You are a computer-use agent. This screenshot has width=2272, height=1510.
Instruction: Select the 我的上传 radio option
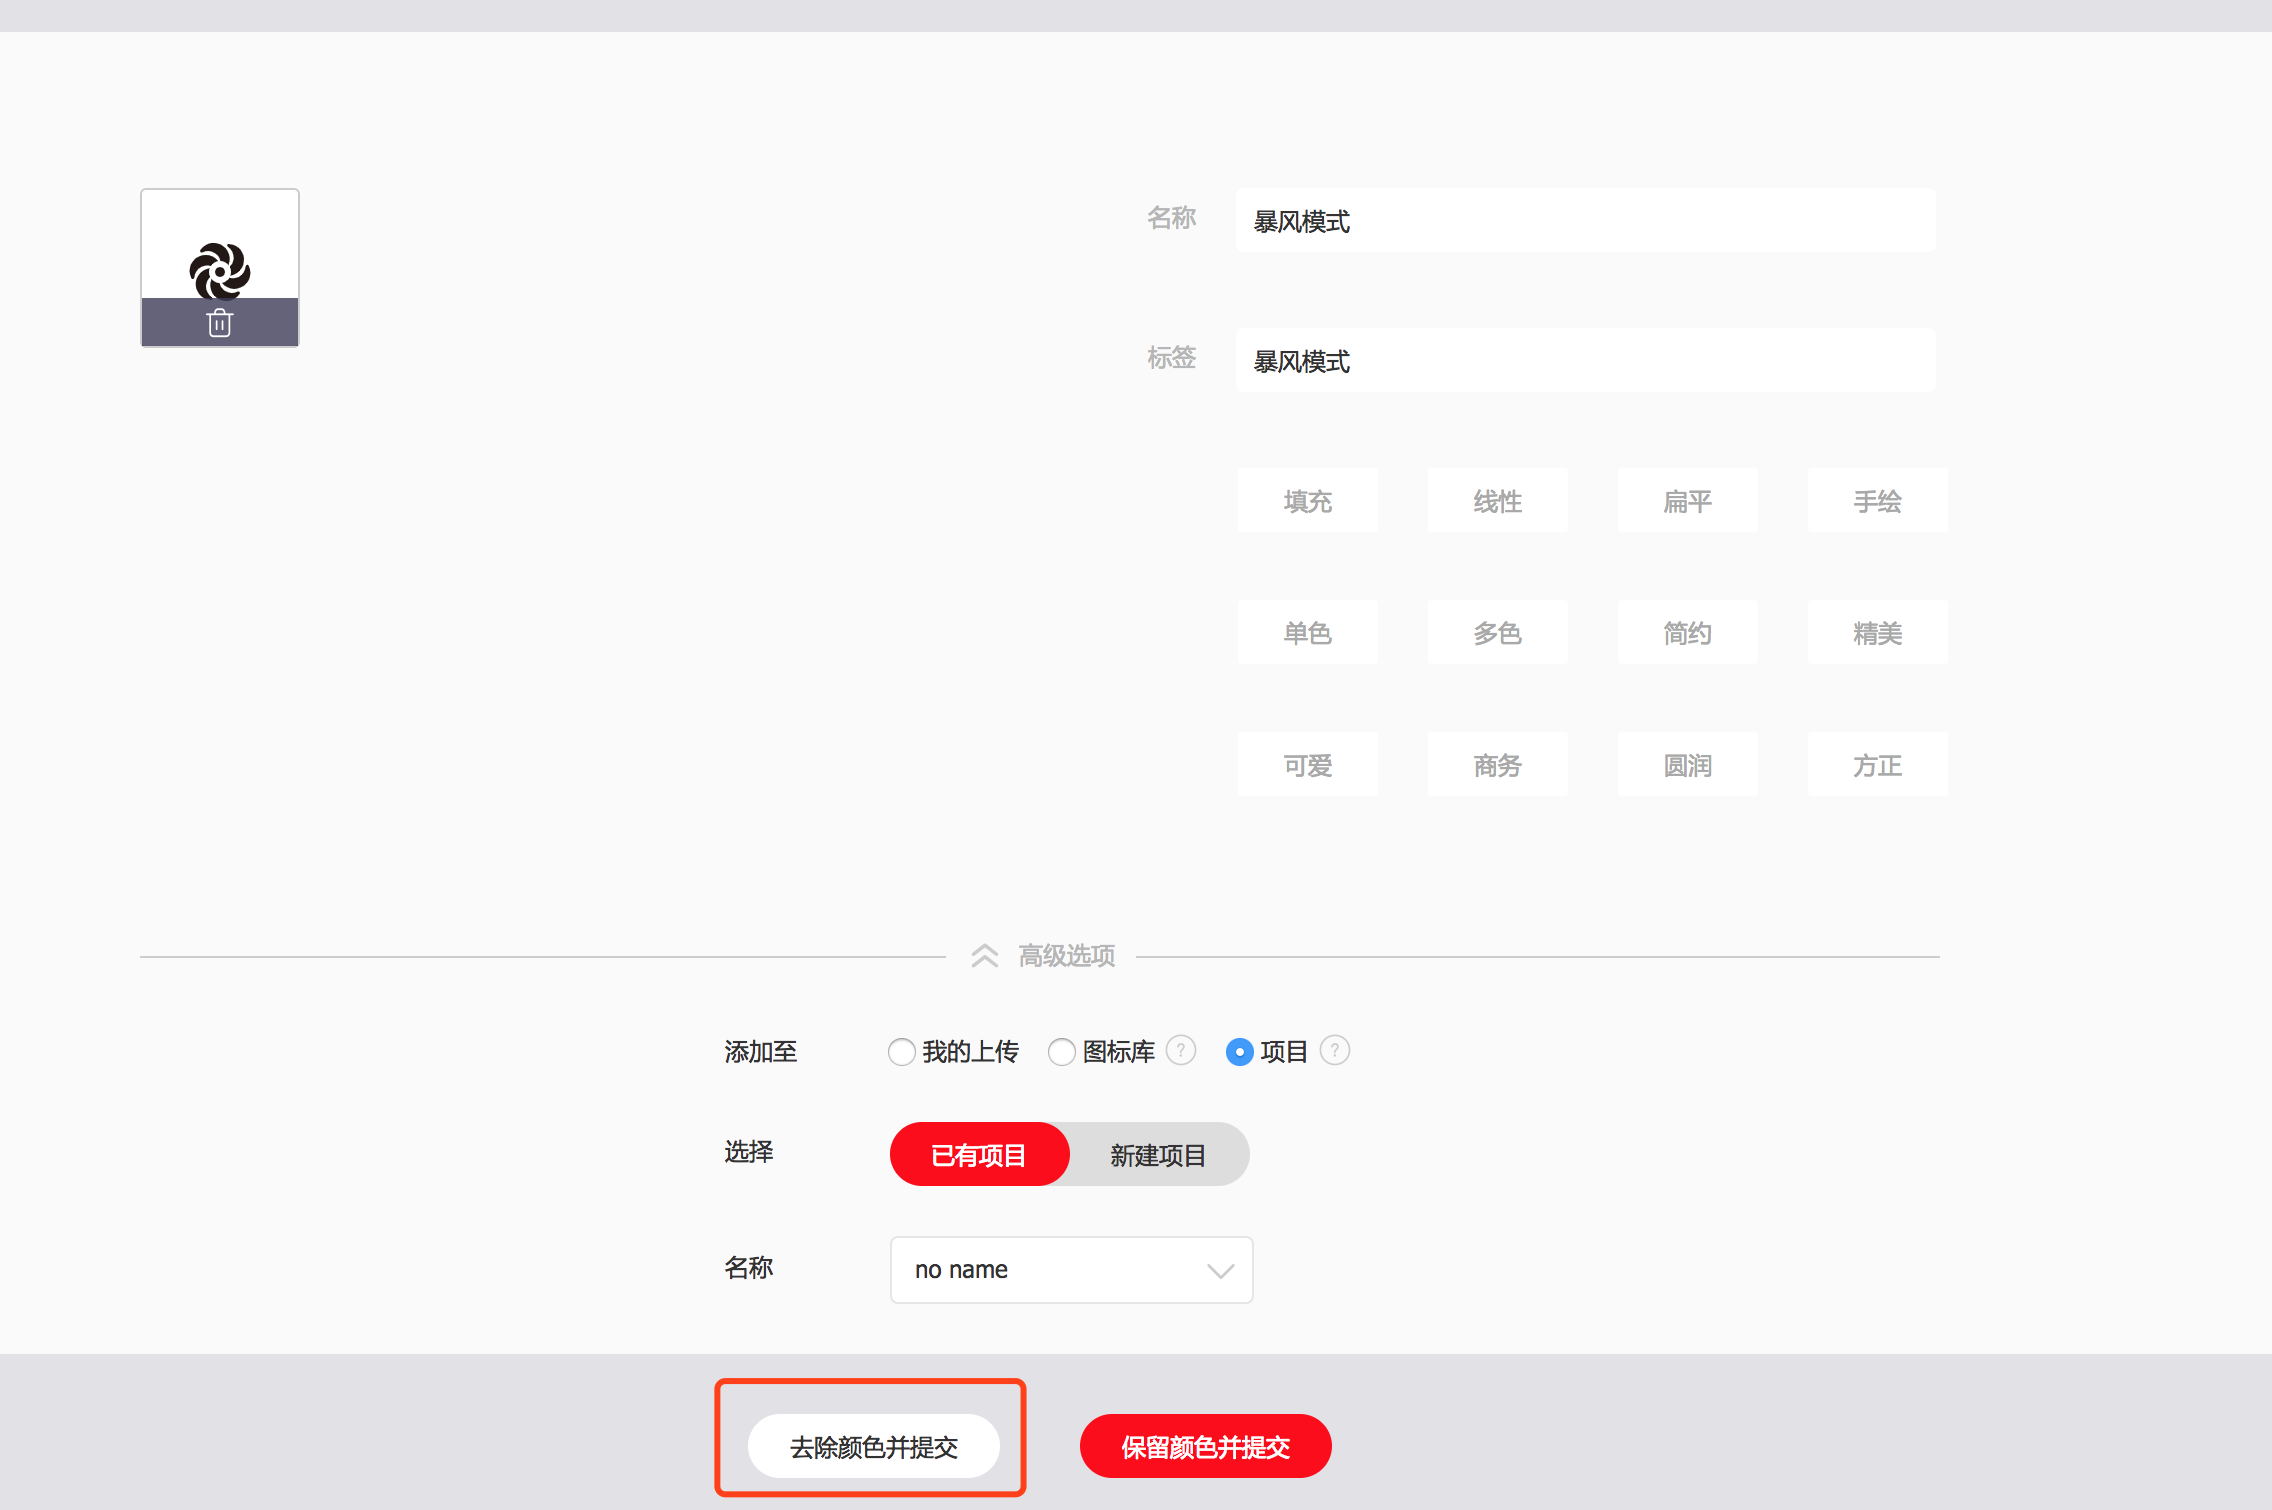click(x=901, y=1052)
